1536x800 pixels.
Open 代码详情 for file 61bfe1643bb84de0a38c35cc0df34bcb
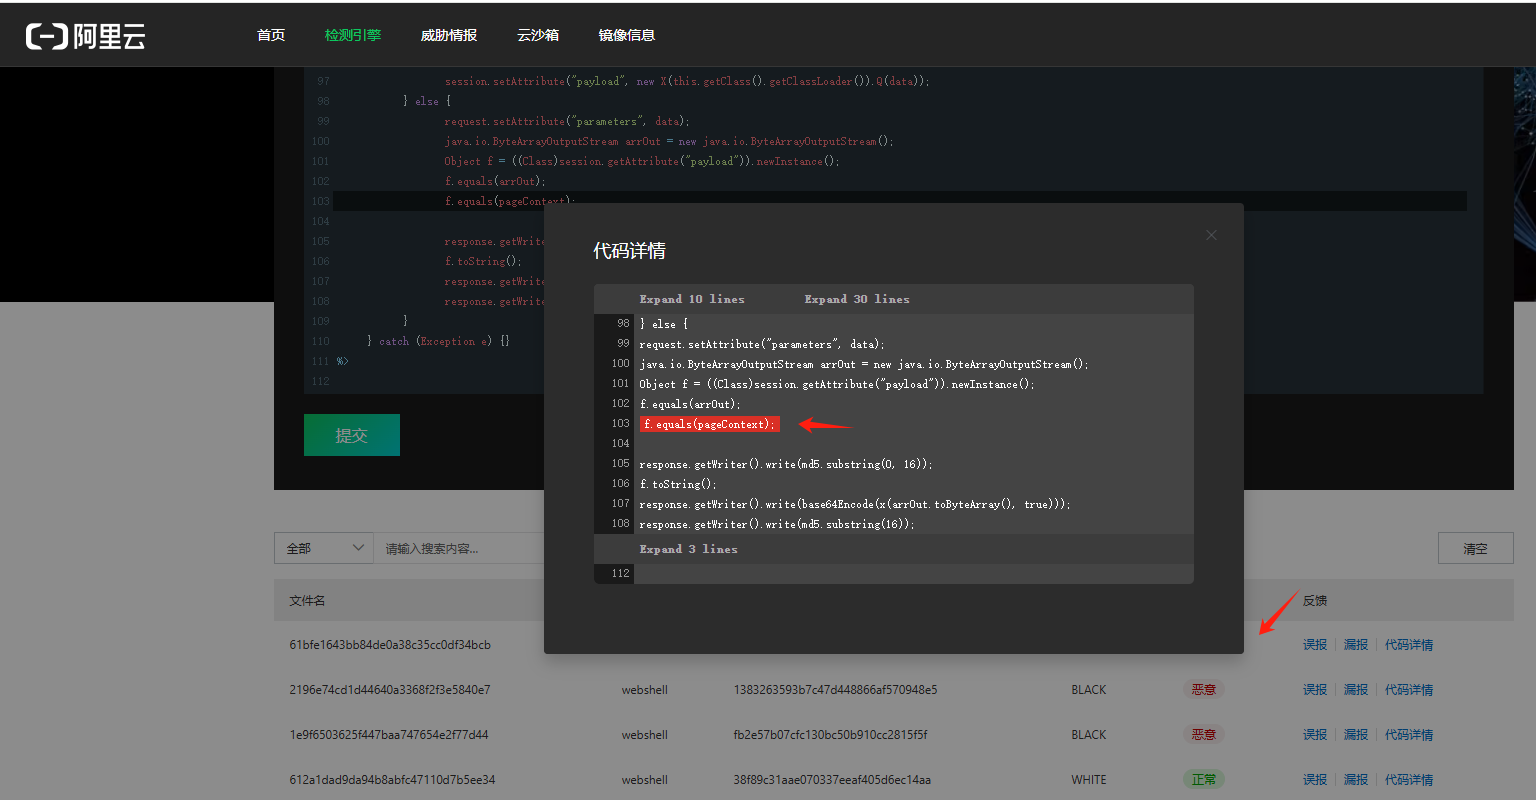coord(1409,645)
